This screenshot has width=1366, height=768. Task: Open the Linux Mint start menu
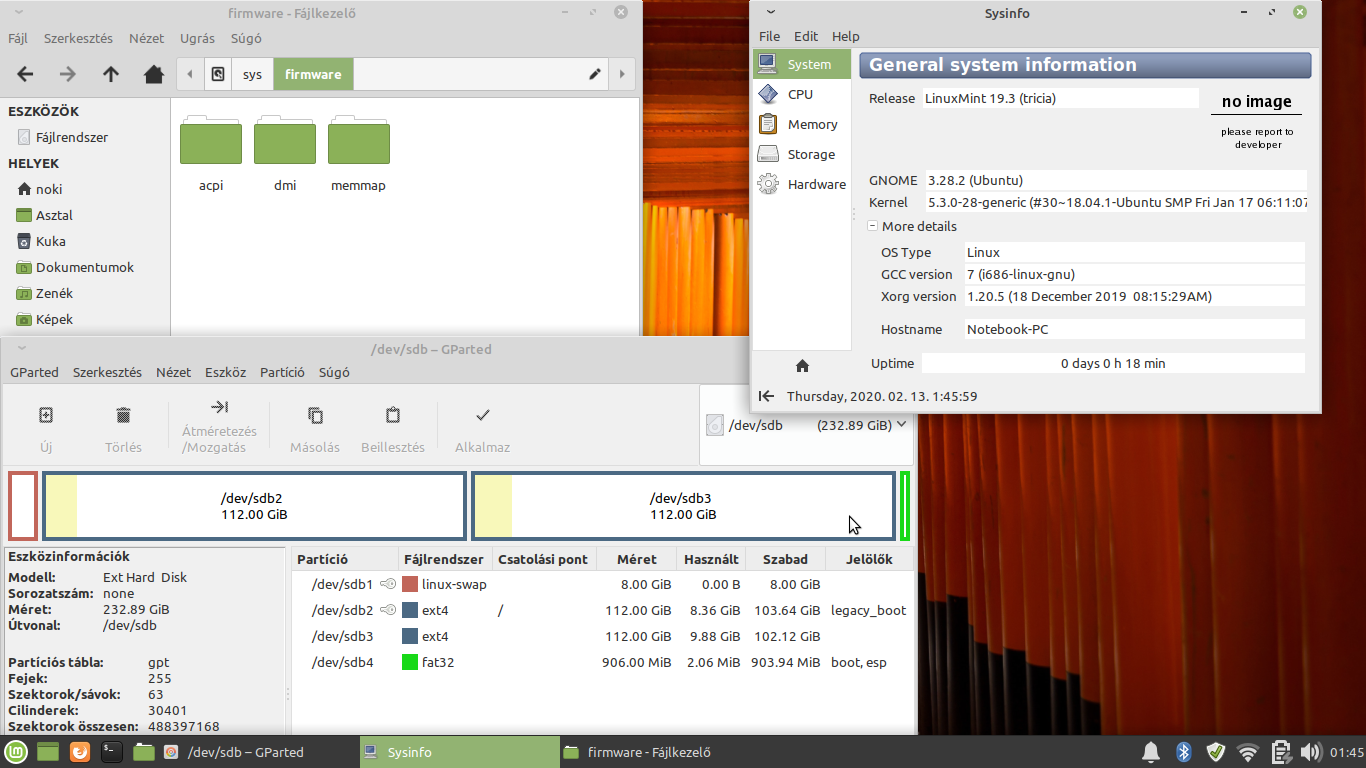click(x=17, y=751)
